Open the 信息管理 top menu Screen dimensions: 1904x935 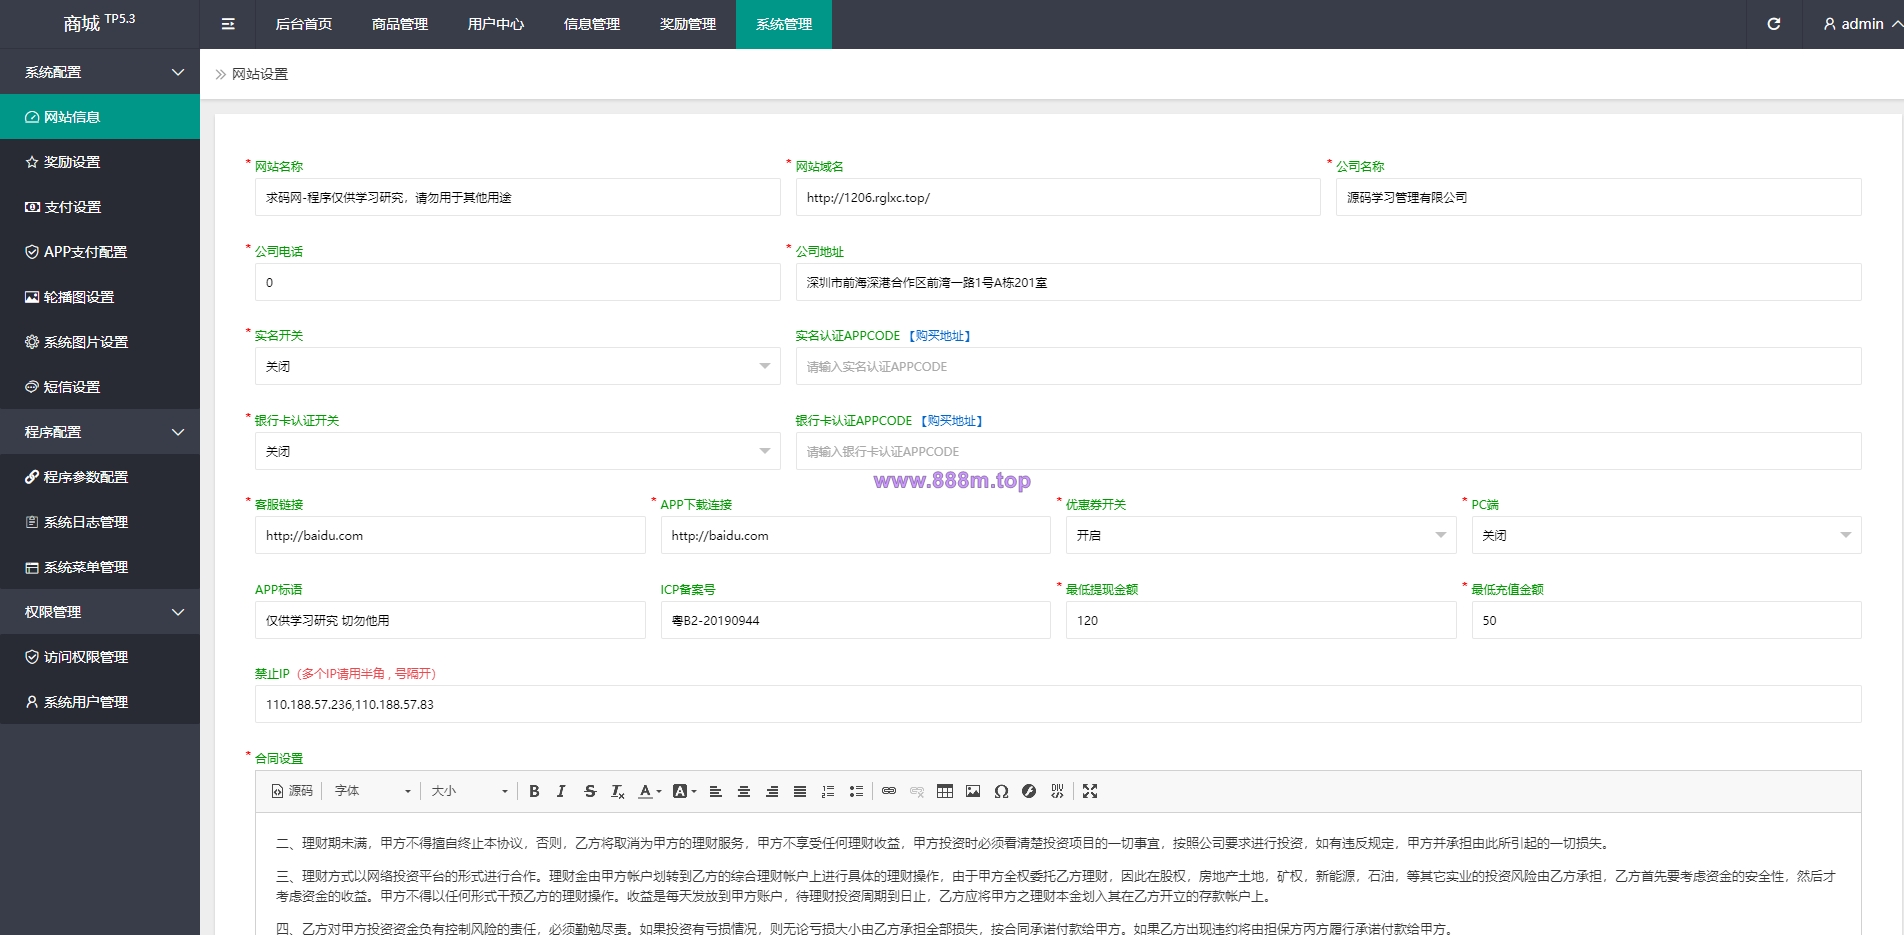tap(592, 24)
